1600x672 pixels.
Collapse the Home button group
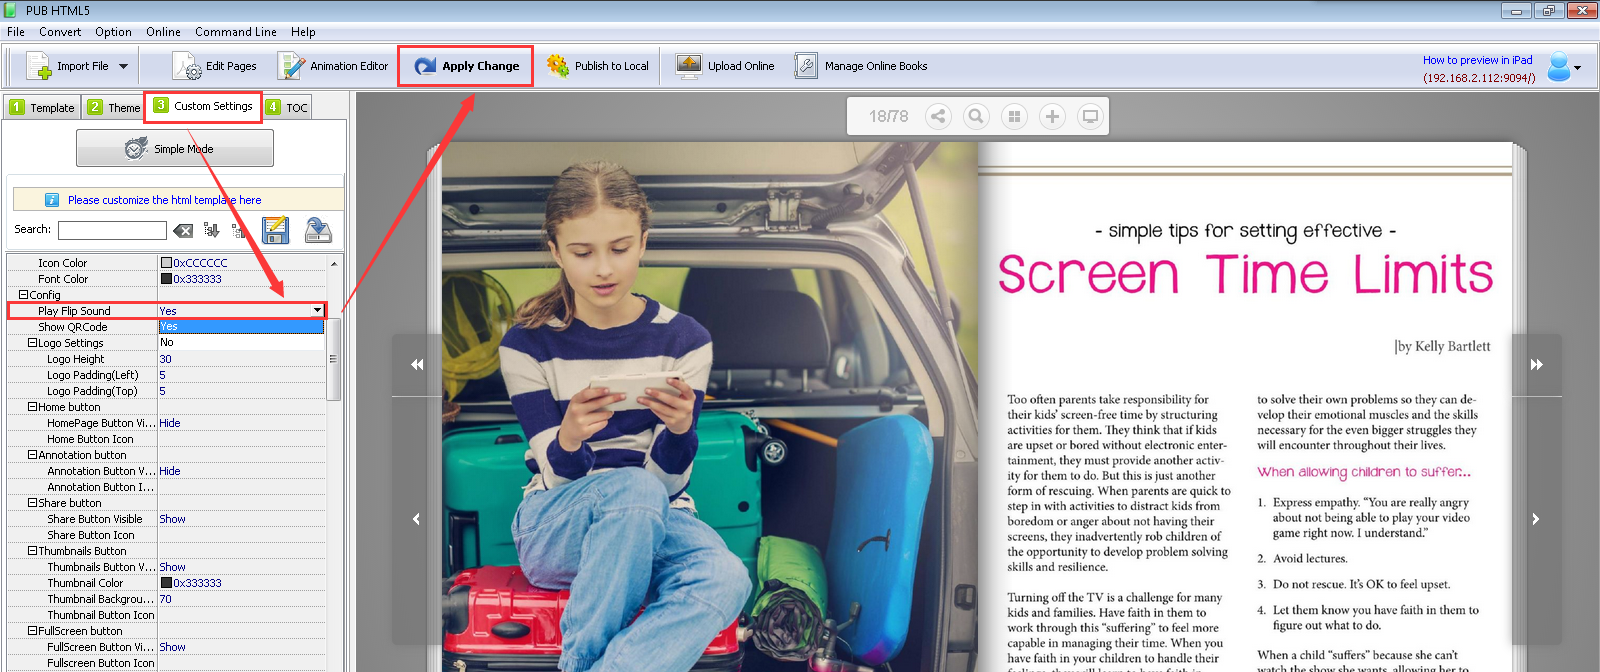32,407
